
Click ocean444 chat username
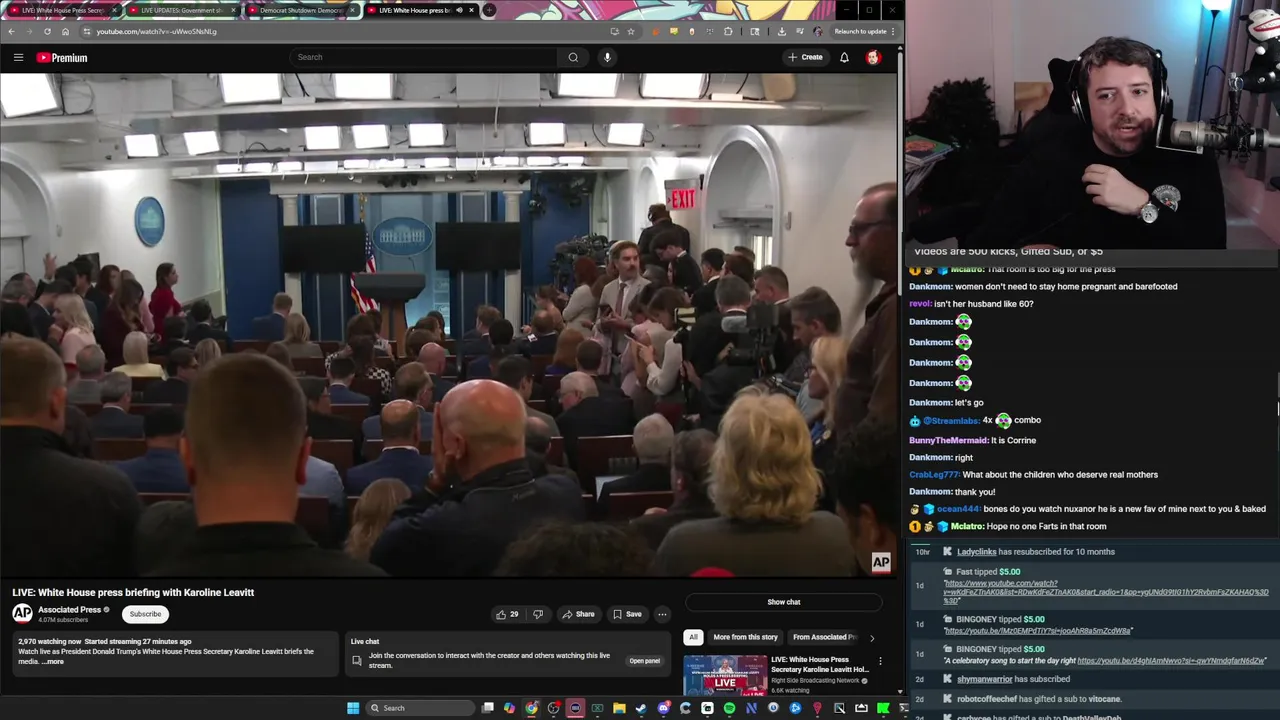pos(958,509)
